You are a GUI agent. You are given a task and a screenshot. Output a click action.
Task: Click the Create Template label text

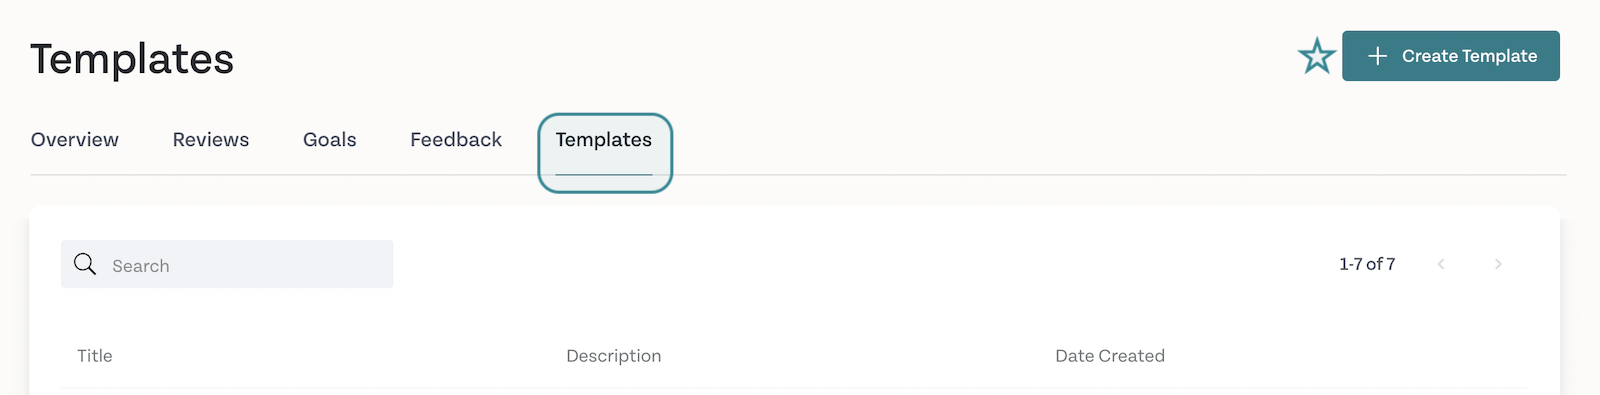(1470, 56)
